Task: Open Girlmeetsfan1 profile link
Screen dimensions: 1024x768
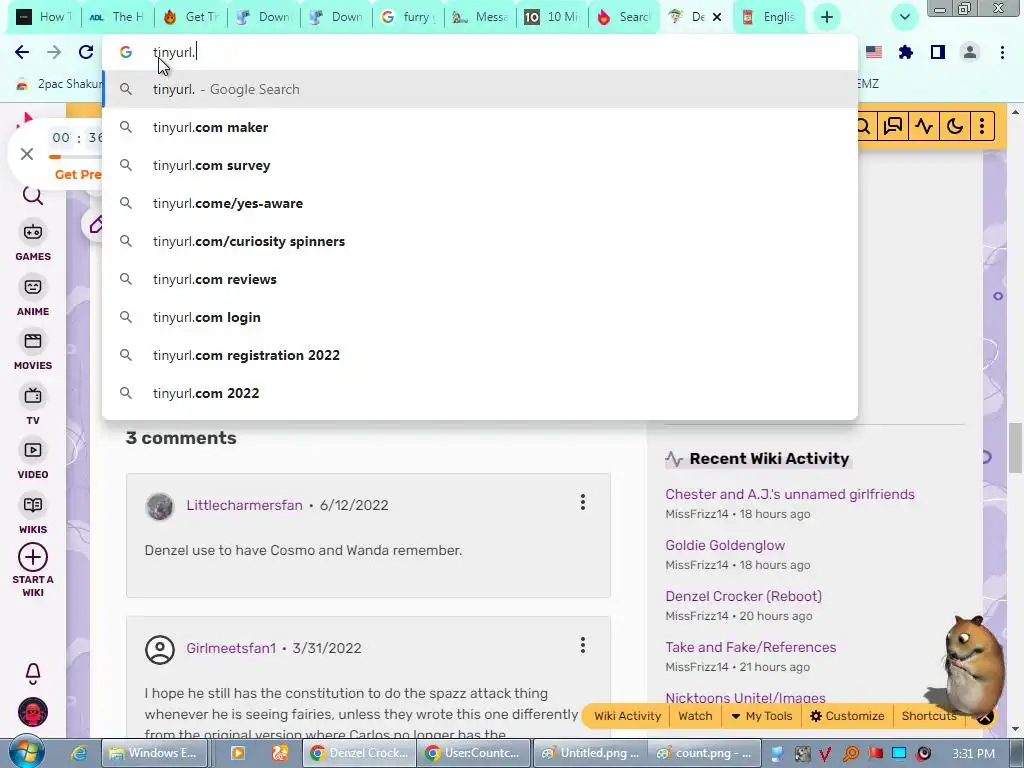Action: point(231,648)
